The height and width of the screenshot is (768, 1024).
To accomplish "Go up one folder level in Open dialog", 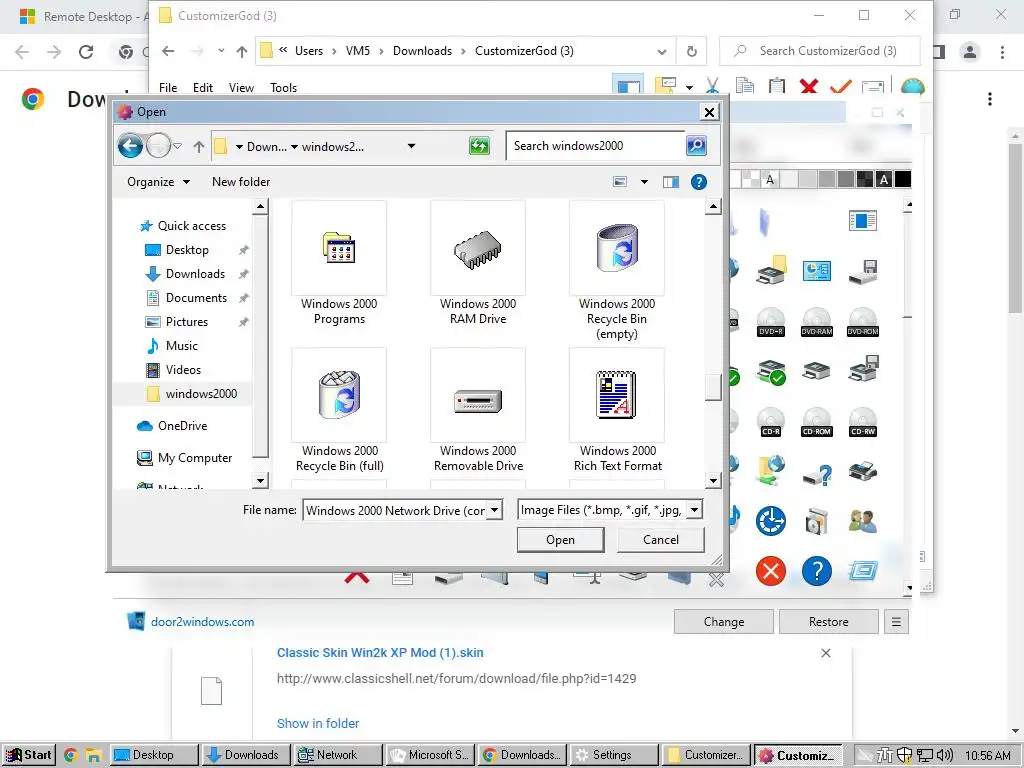I will pos(199,146).
